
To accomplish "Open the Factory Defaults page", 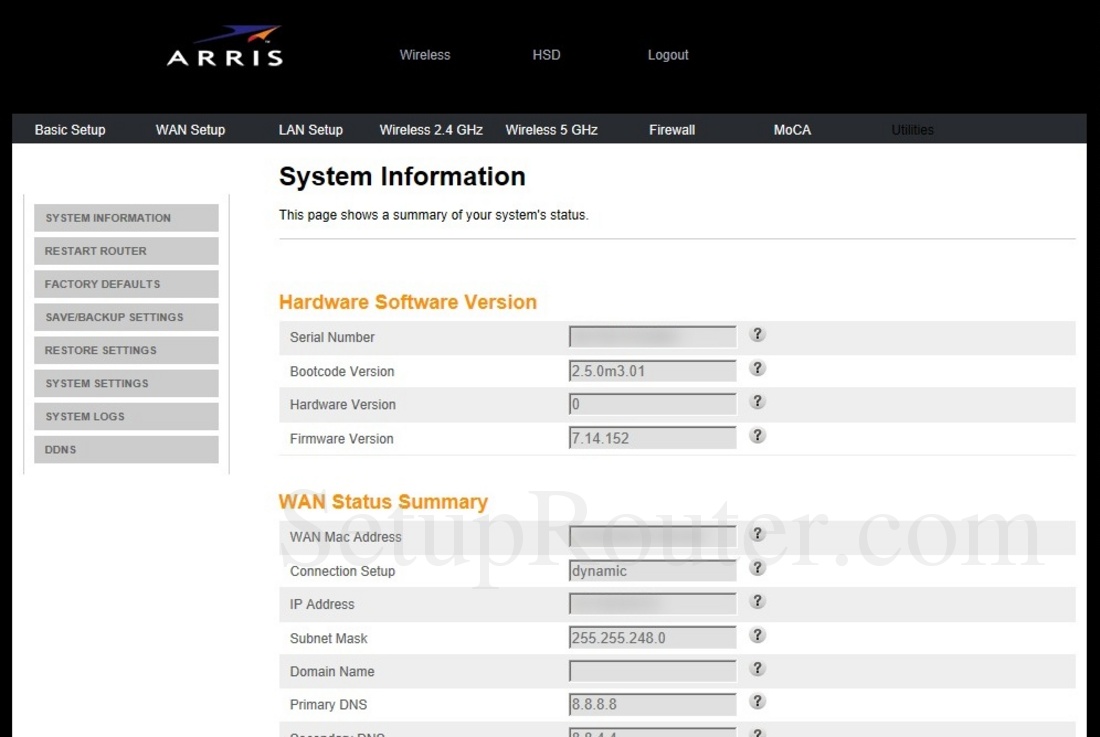I will 126,283.
